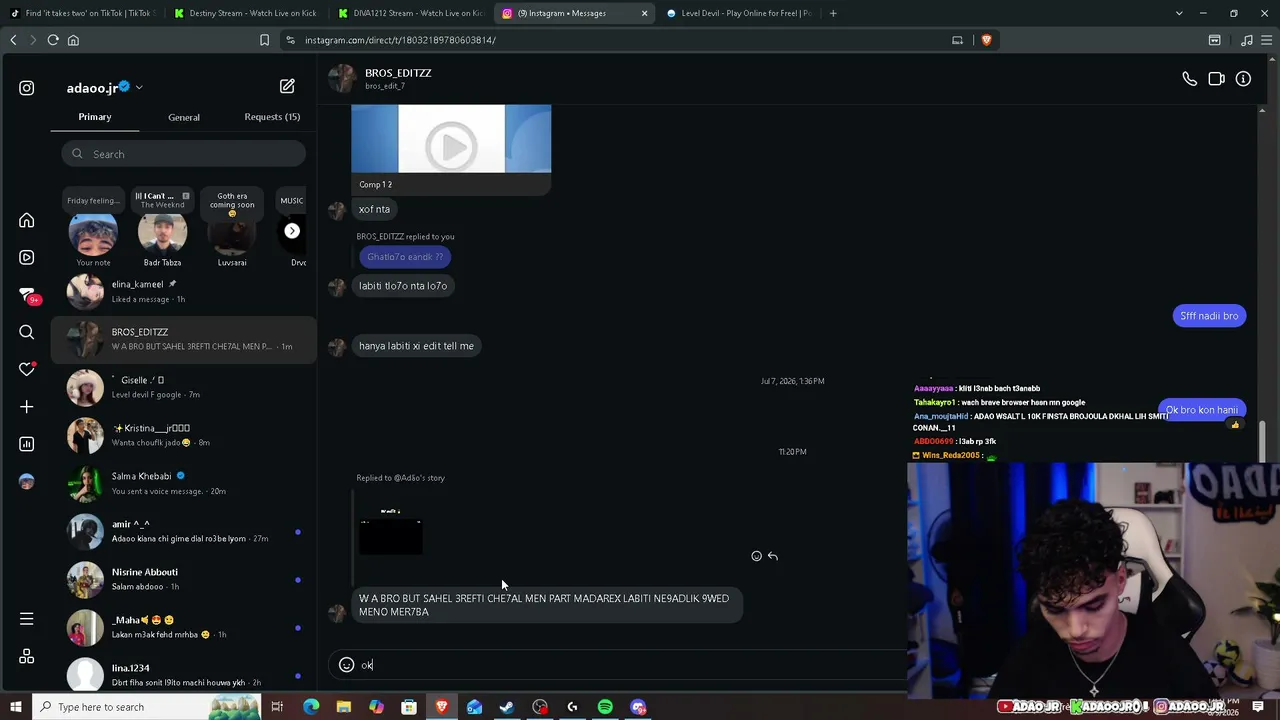1280x720 pixels.
Task: Start an audio call with BROS_EDITZZ
Action: pyautogui.click(x=1189, y=79)
